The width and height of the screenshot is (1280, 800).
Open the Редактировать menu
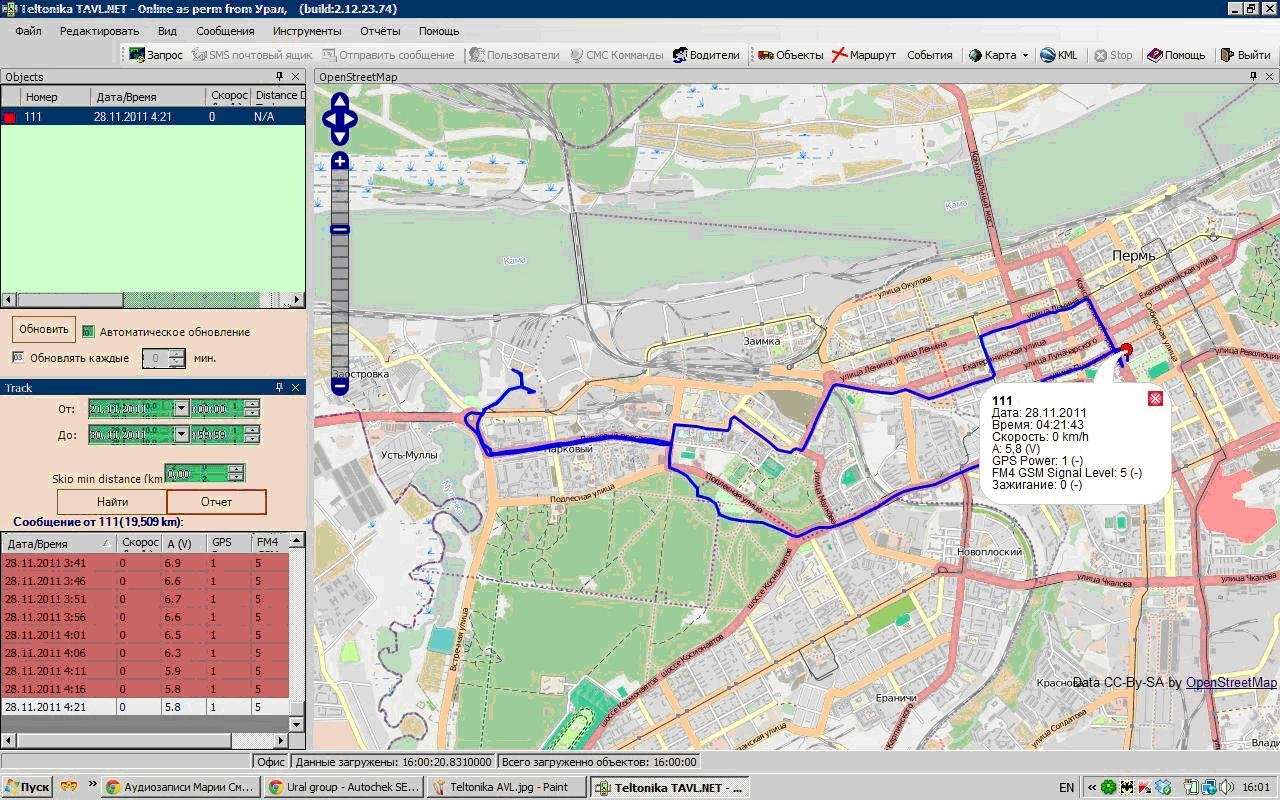point(99,31)
